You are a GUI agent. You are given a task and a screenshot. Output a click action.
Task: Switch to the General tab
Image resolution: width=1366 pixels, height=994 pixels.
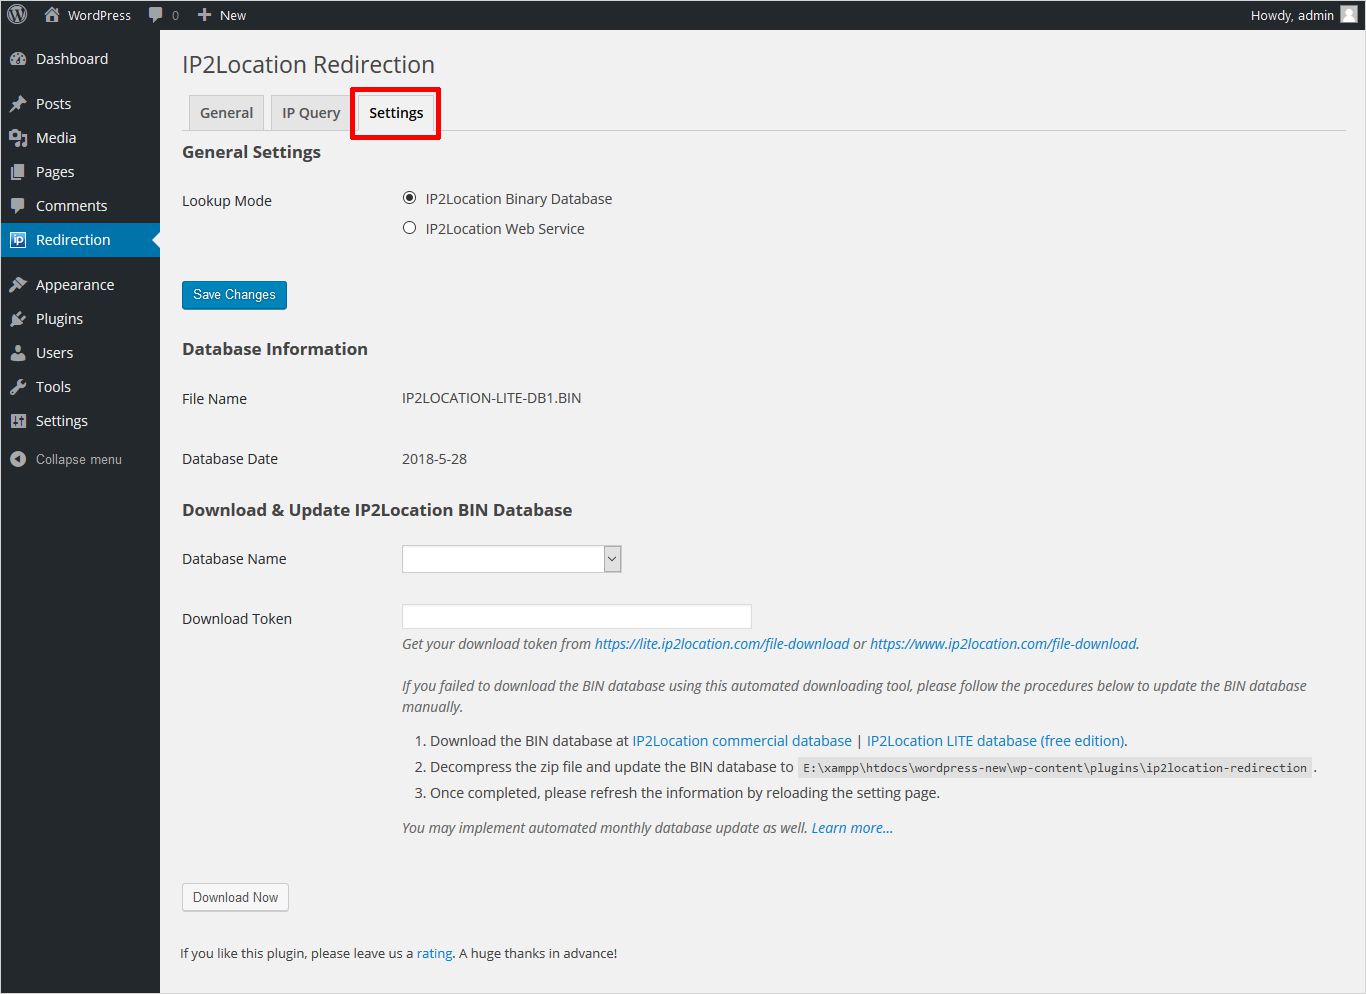pos(226,113)
